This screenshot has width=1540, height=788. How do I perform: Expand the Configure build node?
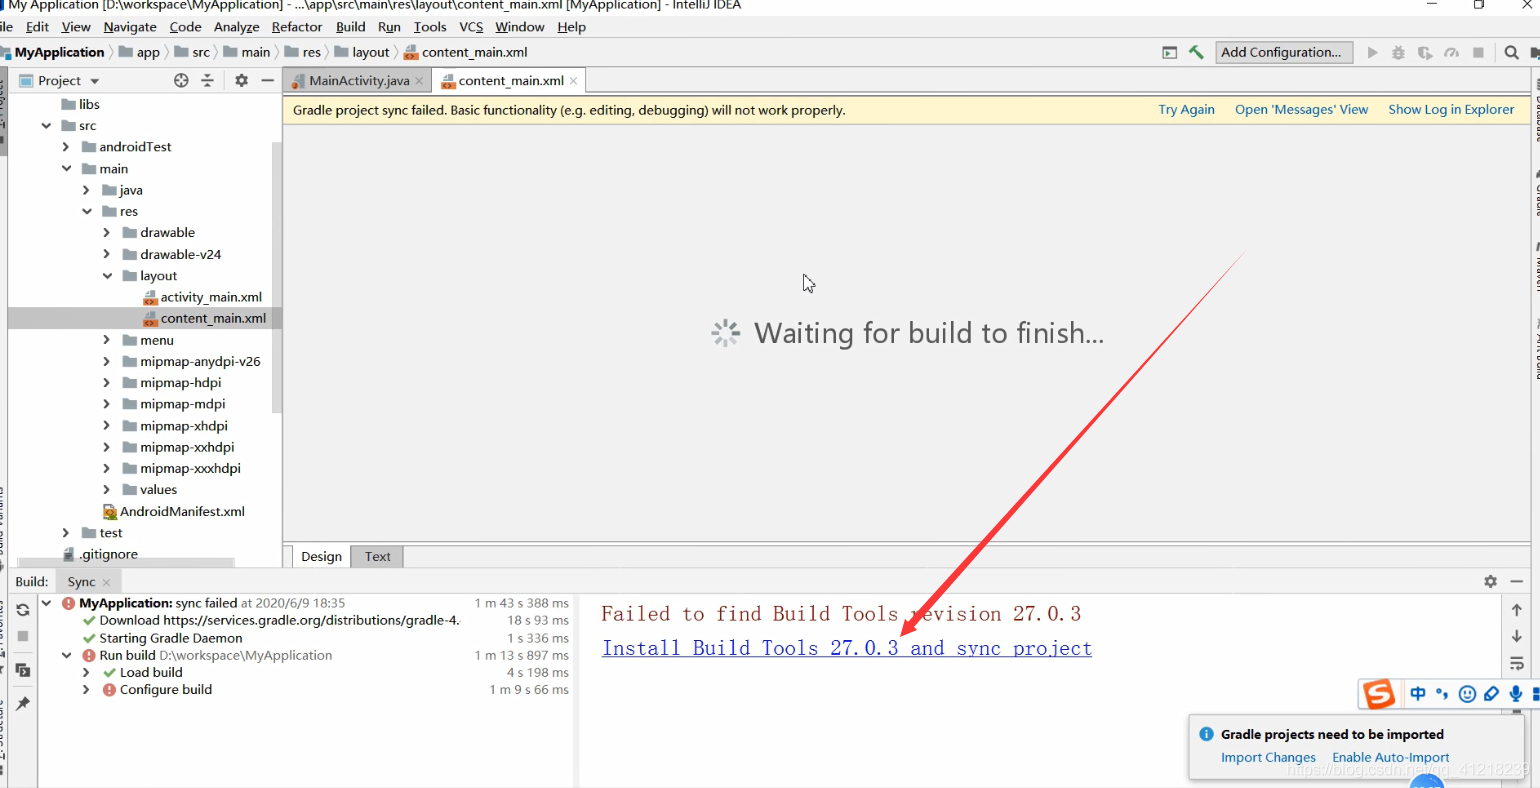click(87, 690)
